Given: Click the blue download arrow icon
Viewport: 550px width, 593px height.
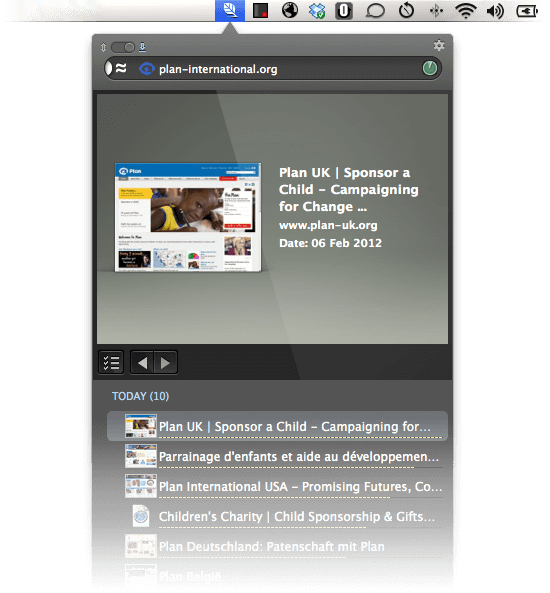Looking at the screenshot, I should (142, 47).
